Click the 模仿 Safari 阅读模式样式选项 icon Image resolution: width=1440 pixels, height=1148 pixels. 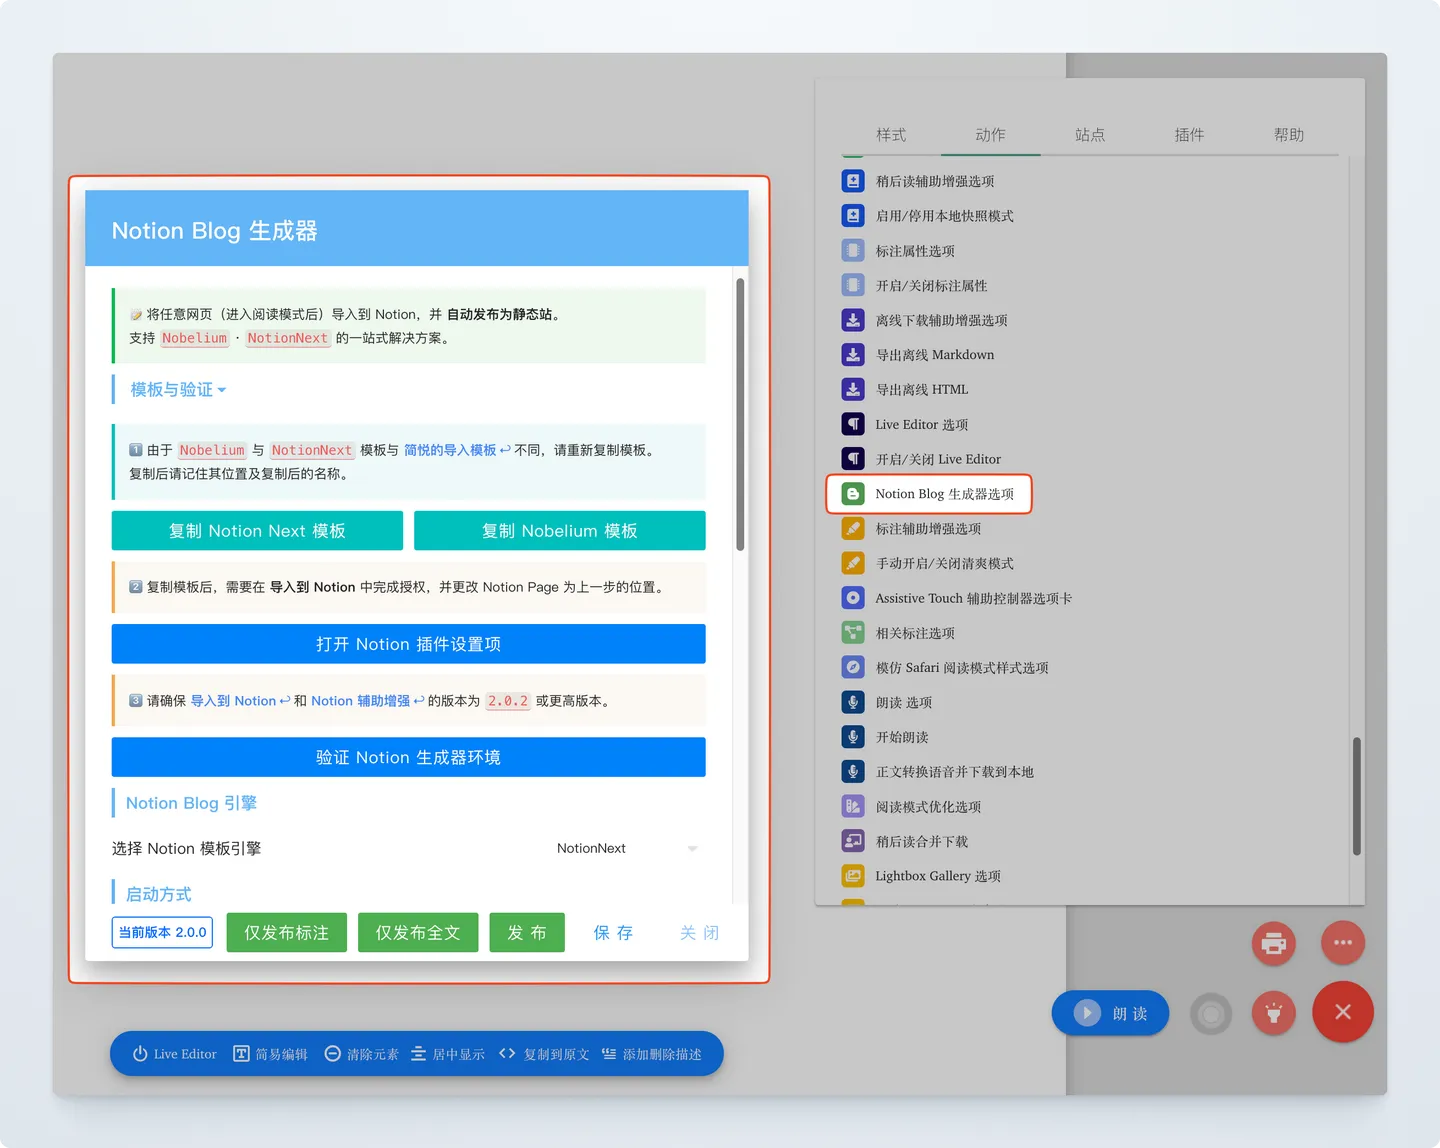[x=853, y=667]
